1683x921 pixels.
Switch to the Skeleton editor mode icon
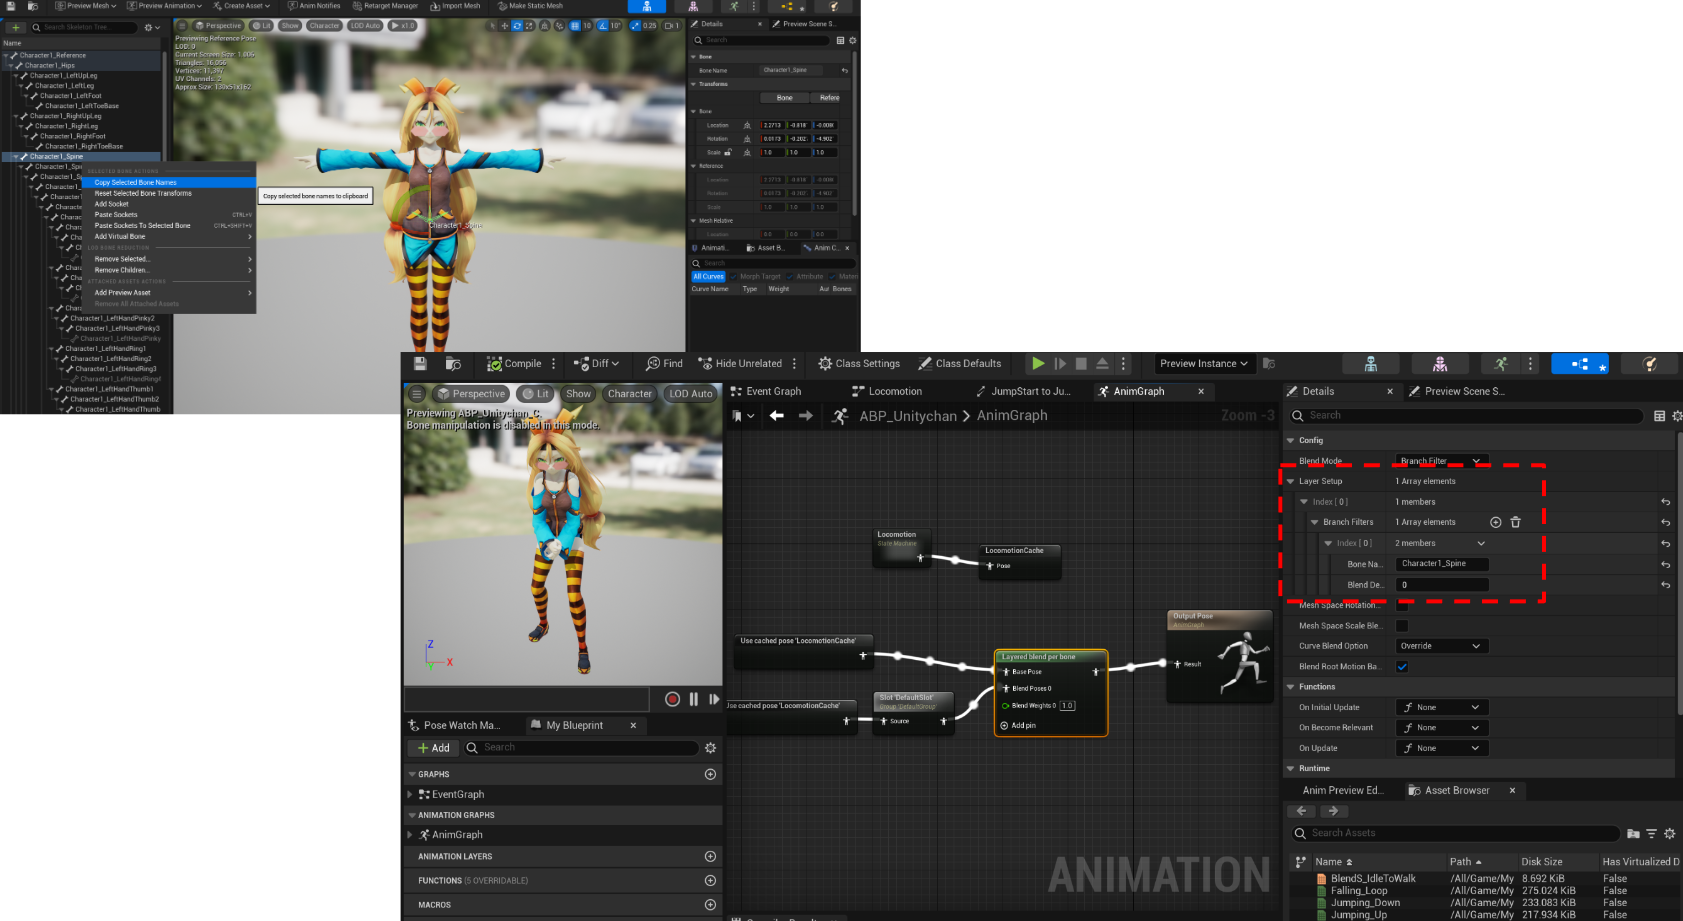tap(1371, 364)
